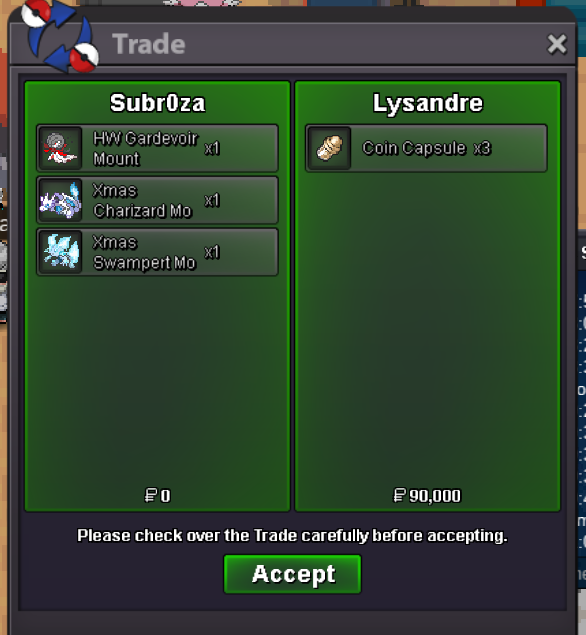Click the Lysandre player name header

pyautogui.click(x=428, y=103)
